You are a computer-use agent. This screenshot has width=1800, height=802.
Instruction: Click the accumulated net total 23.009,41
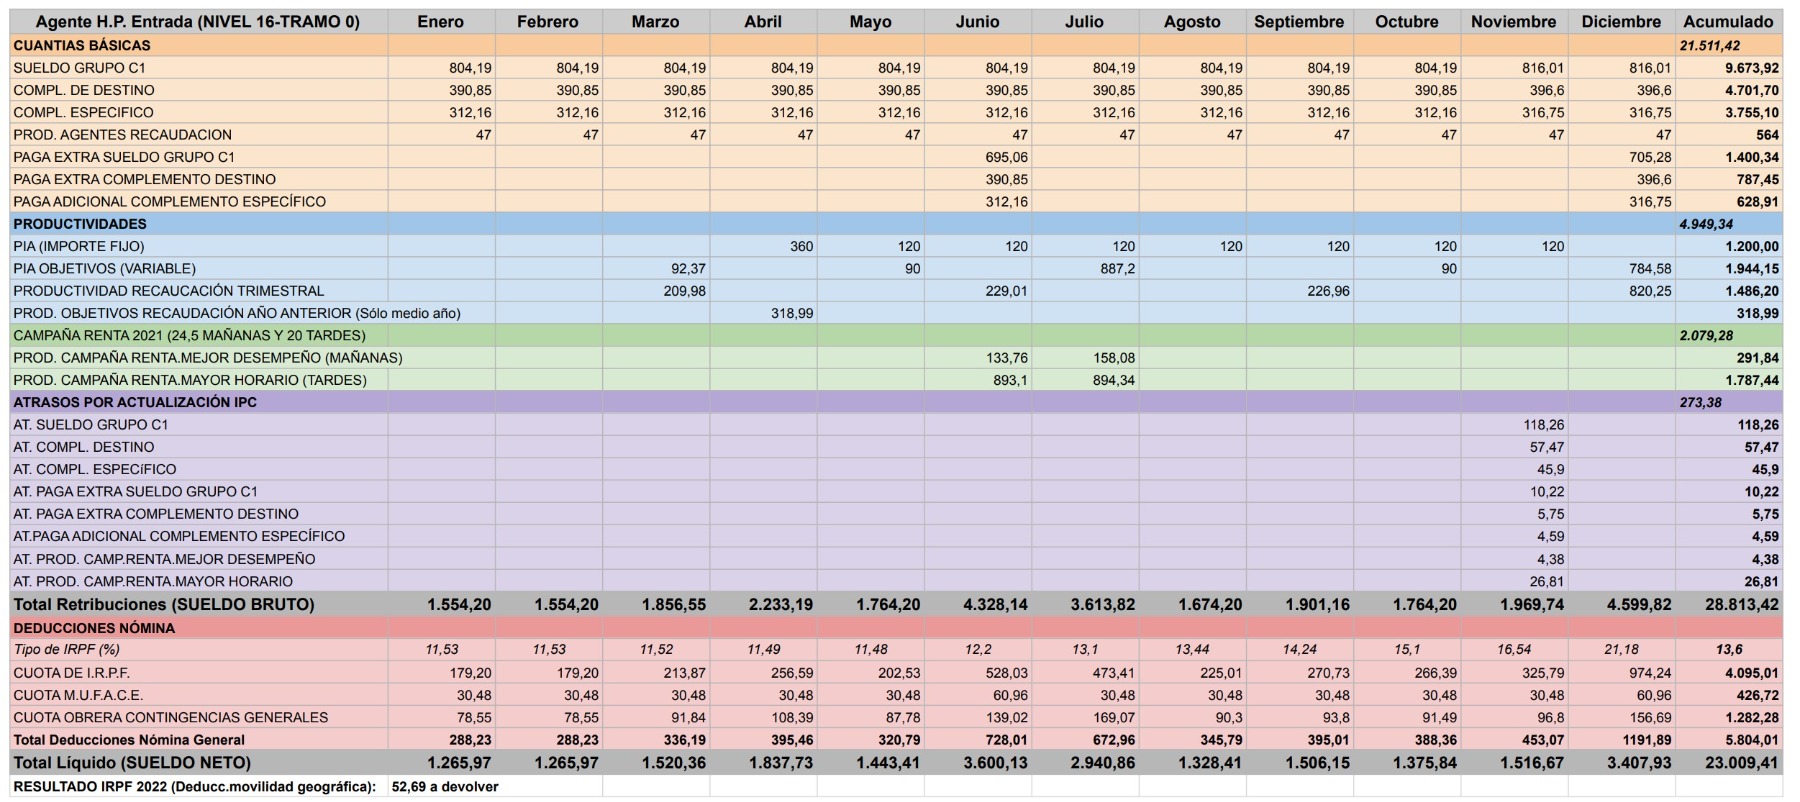[1741, 762]
